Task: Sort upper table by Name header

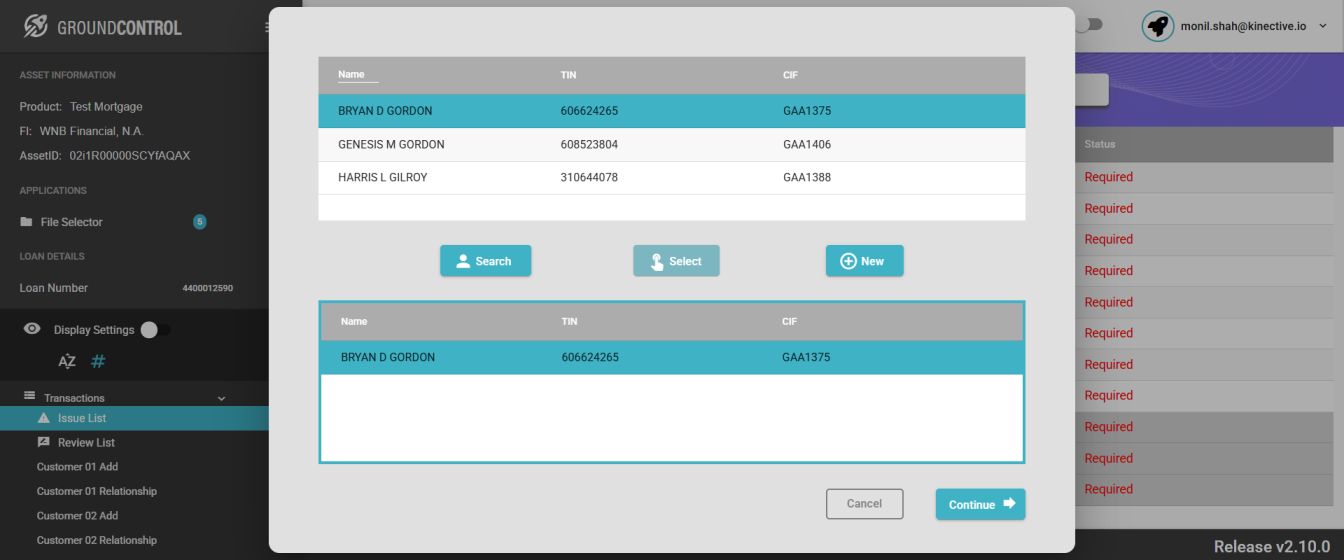Action: coord(351,74)
